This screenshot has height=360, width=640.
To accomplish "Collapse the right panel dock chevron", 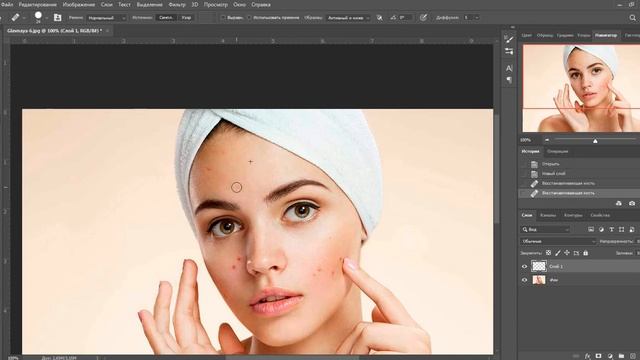I will pos(513,27).
